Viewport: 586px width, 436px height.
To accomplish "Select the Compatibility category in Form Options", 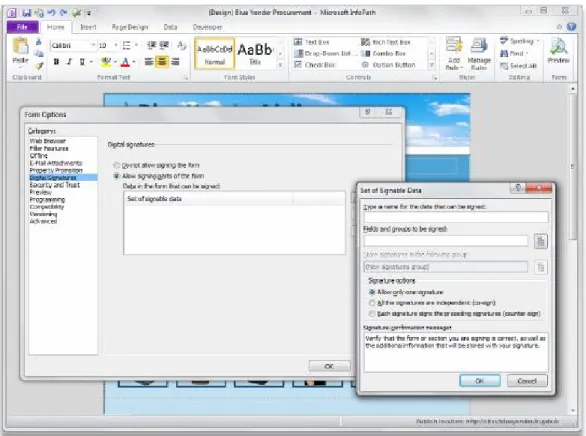I will click(x=47, y=207).
